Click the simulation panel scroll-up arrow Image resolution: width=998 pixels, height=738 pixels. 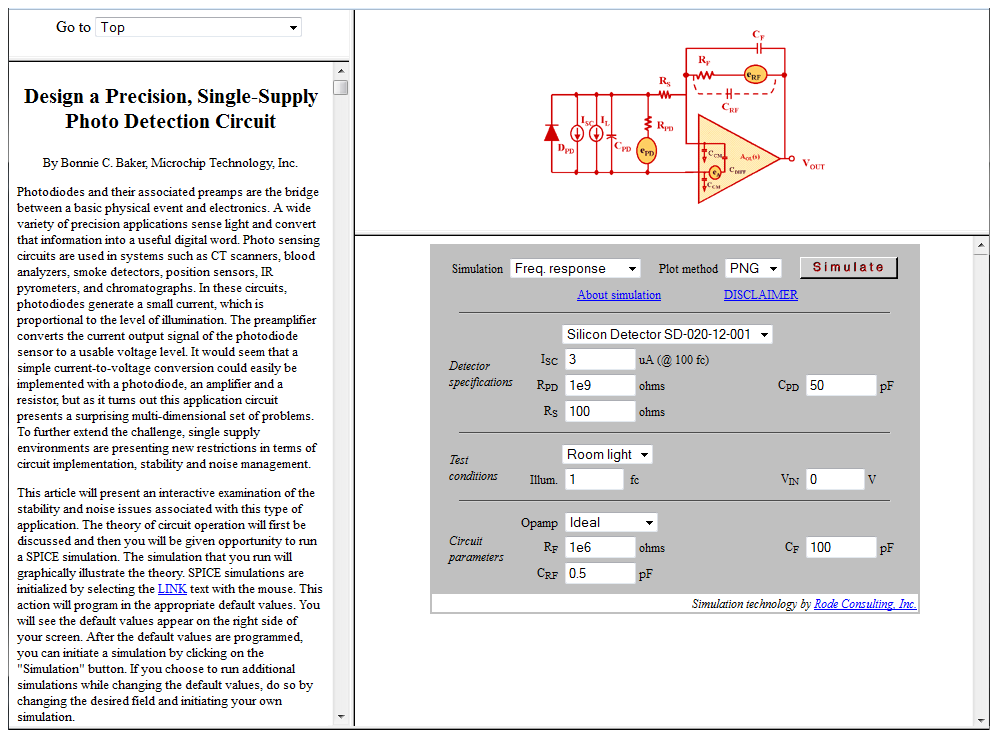click(981, 244)
